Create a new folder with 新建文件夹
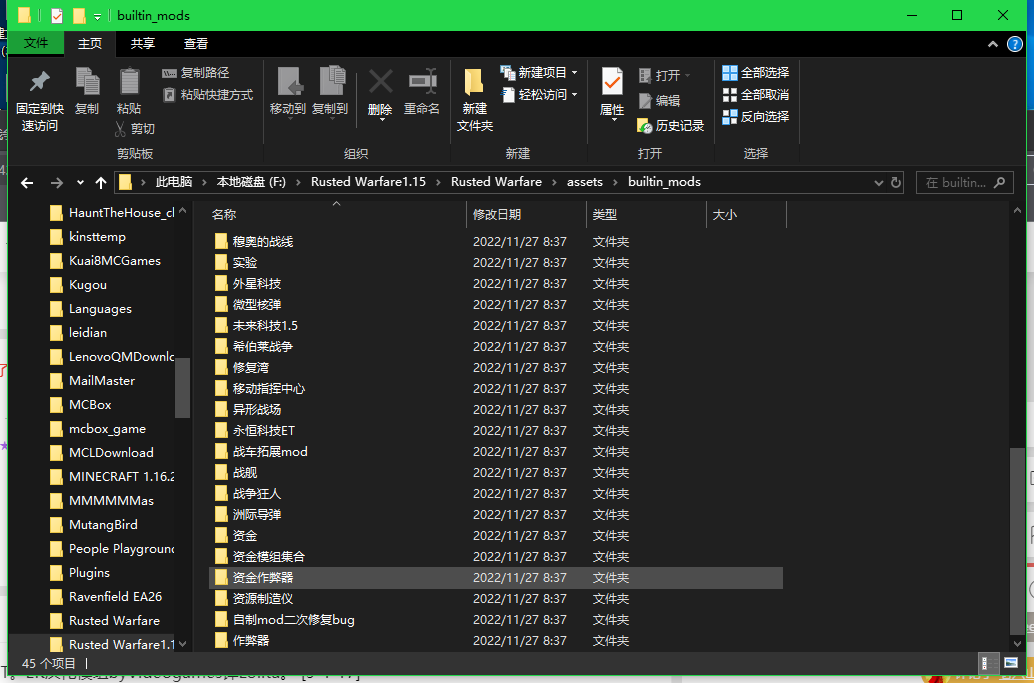1034x683 pixels. [475, 98]
